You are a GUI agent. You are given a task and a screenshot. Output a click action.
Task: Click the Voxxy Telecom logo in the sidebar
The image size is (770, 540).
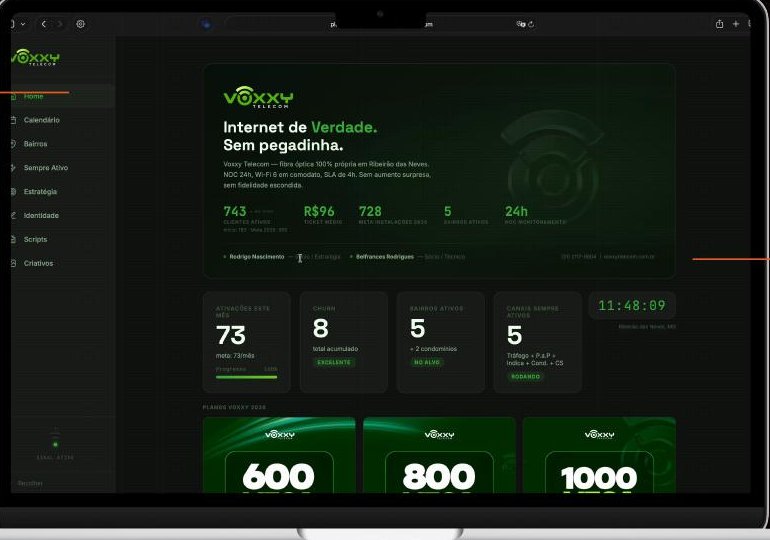35,57
